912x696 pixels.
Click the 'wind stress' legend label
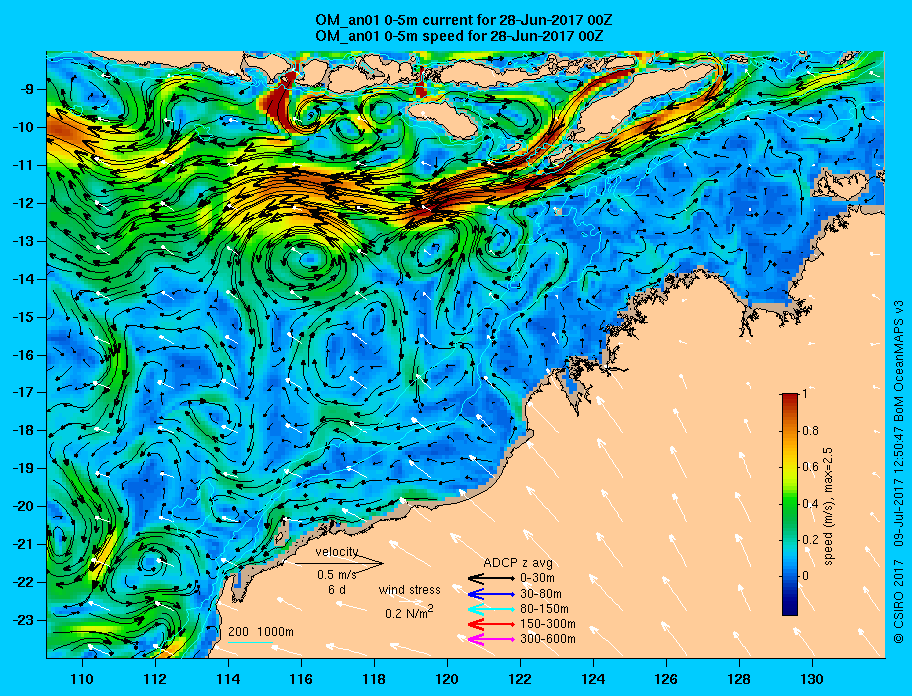pyautogui.click(x=409, y=590)
